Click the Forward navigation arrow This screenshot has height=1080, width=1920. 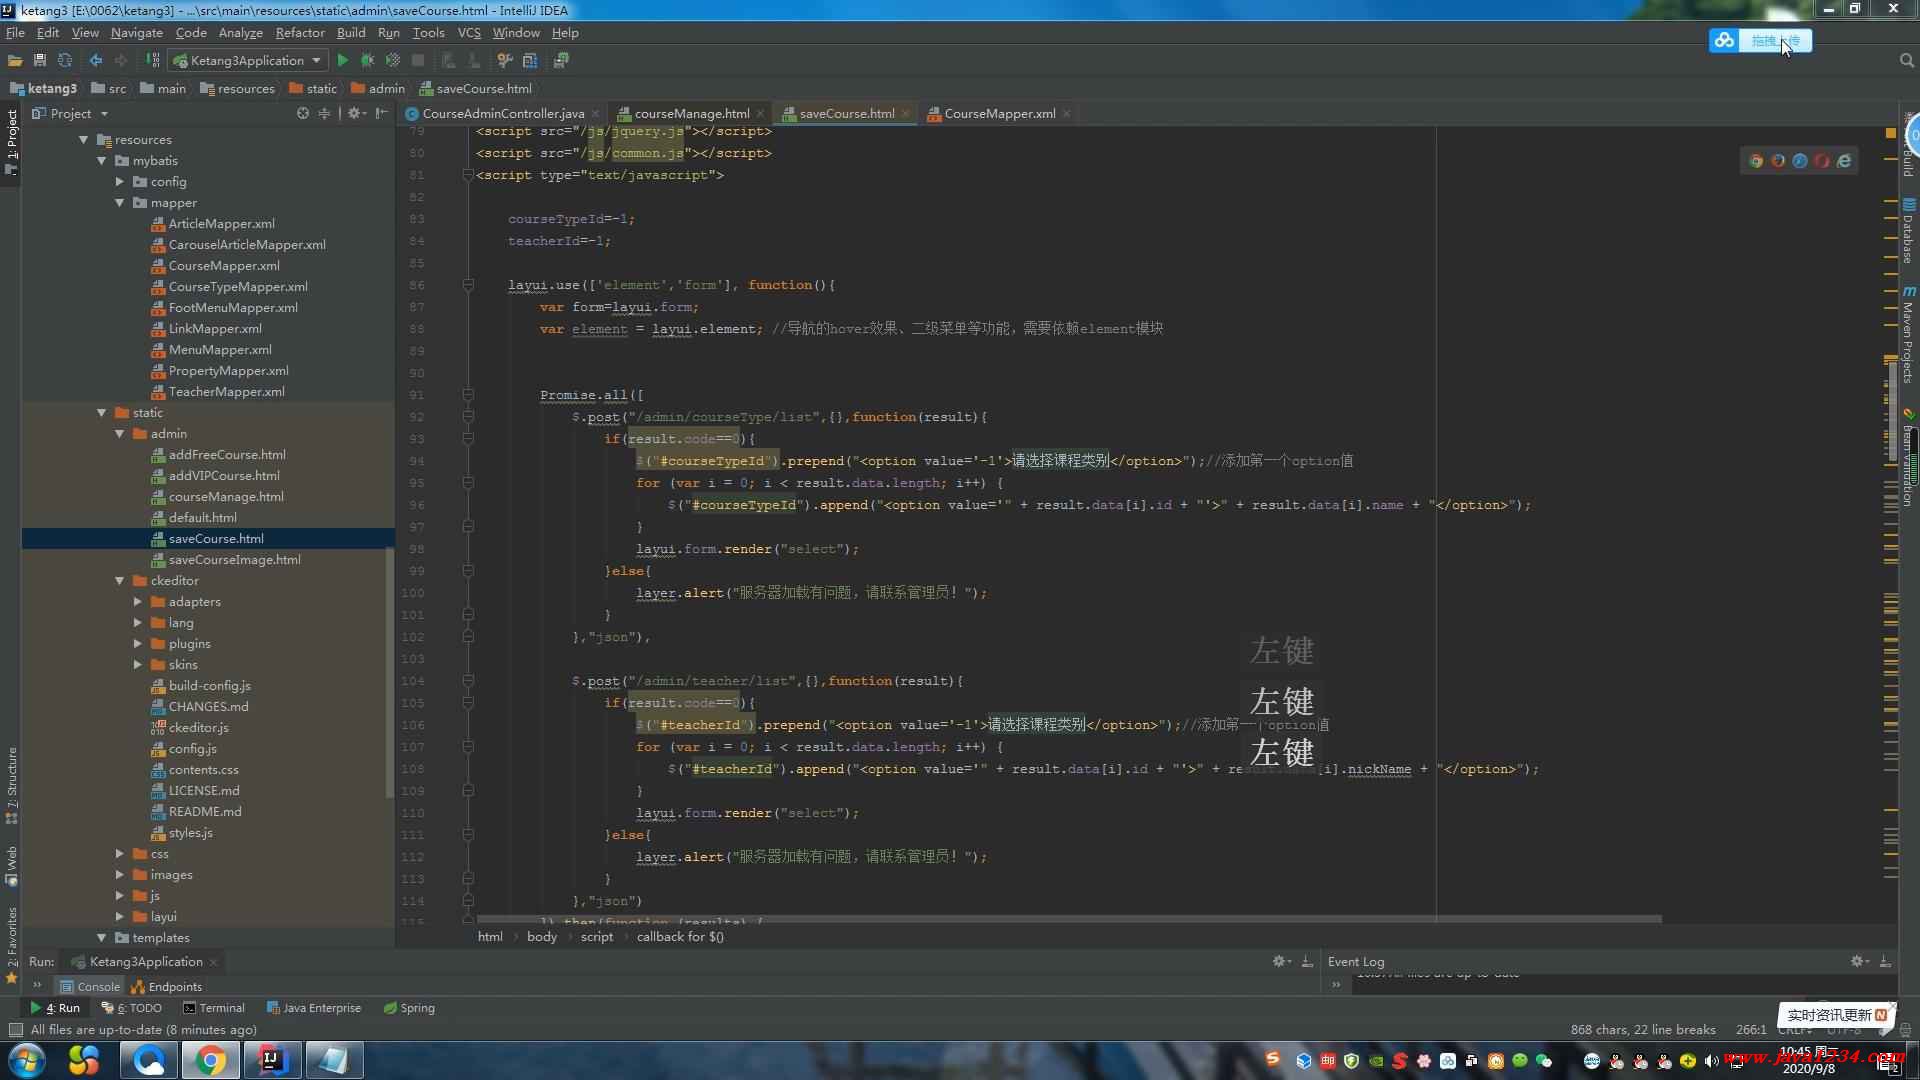pos(121,60)
